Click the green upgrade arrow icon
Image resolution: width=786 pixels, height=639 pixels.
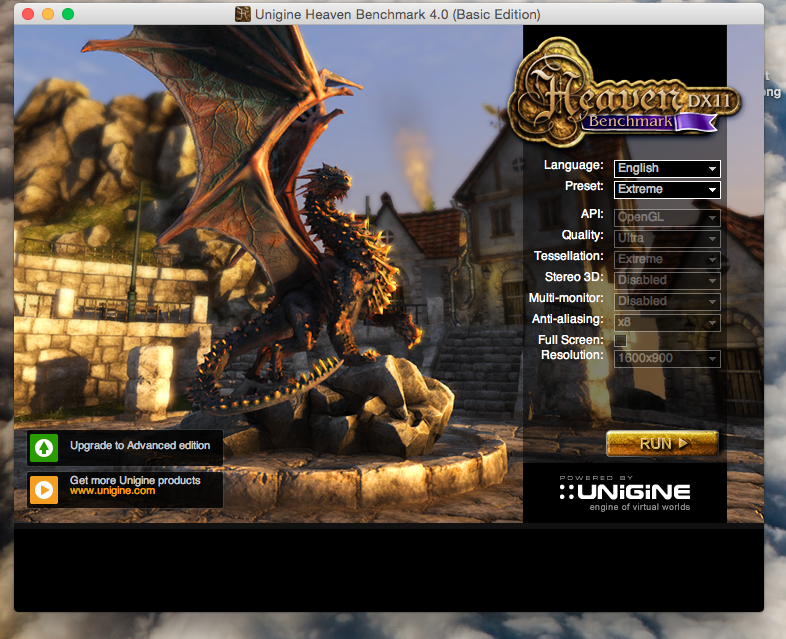pyautogui.click(x=44, y=448)
